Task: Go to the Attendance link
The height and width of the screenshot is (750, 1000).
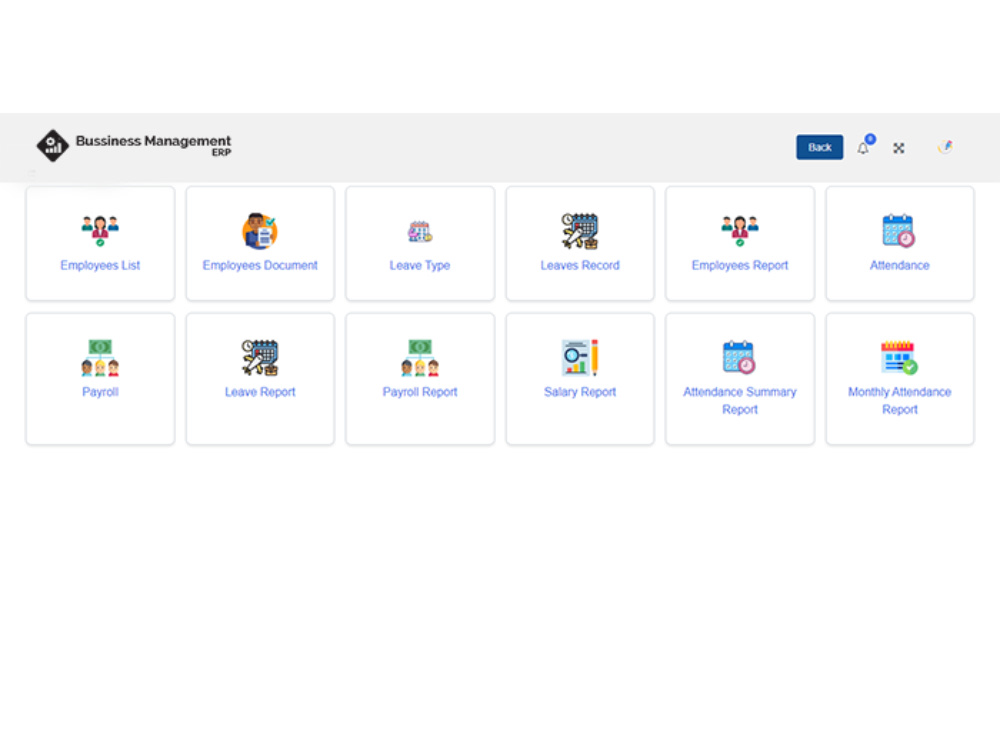Action: pos(899,265)
